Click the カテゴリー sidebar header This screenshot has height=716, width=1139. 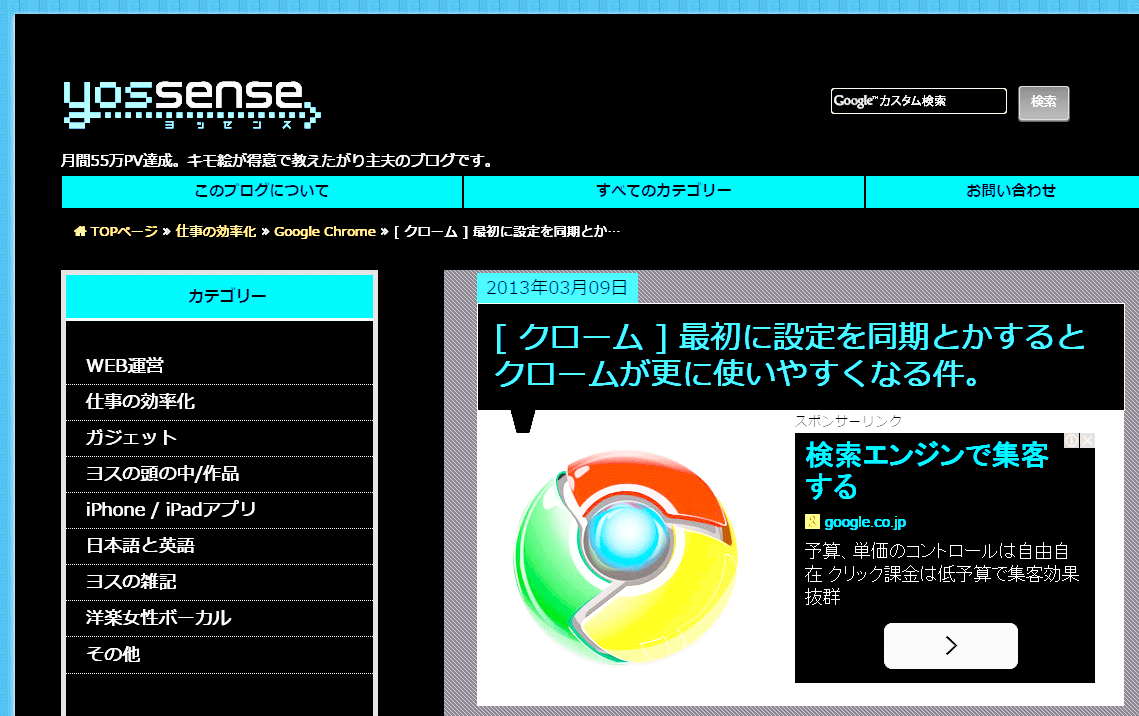(219, 296)
